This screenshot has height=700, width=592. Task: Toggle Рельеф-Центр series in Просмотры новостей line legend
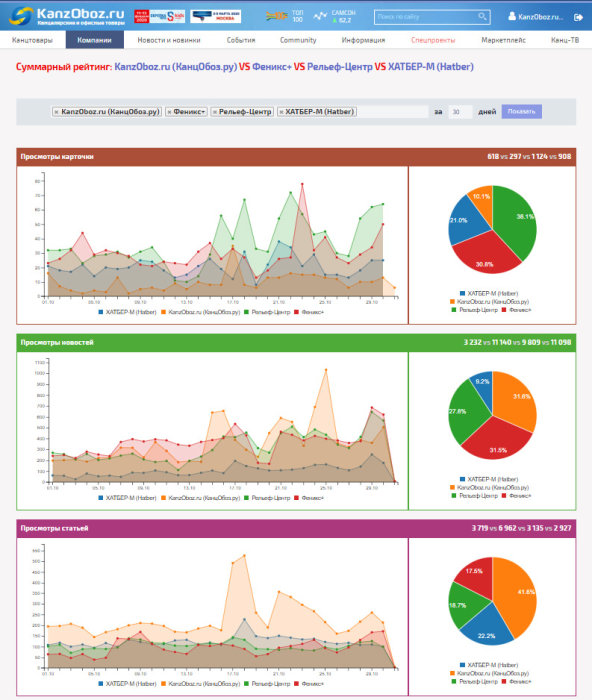pyautogui.click(x=267, y=498)
